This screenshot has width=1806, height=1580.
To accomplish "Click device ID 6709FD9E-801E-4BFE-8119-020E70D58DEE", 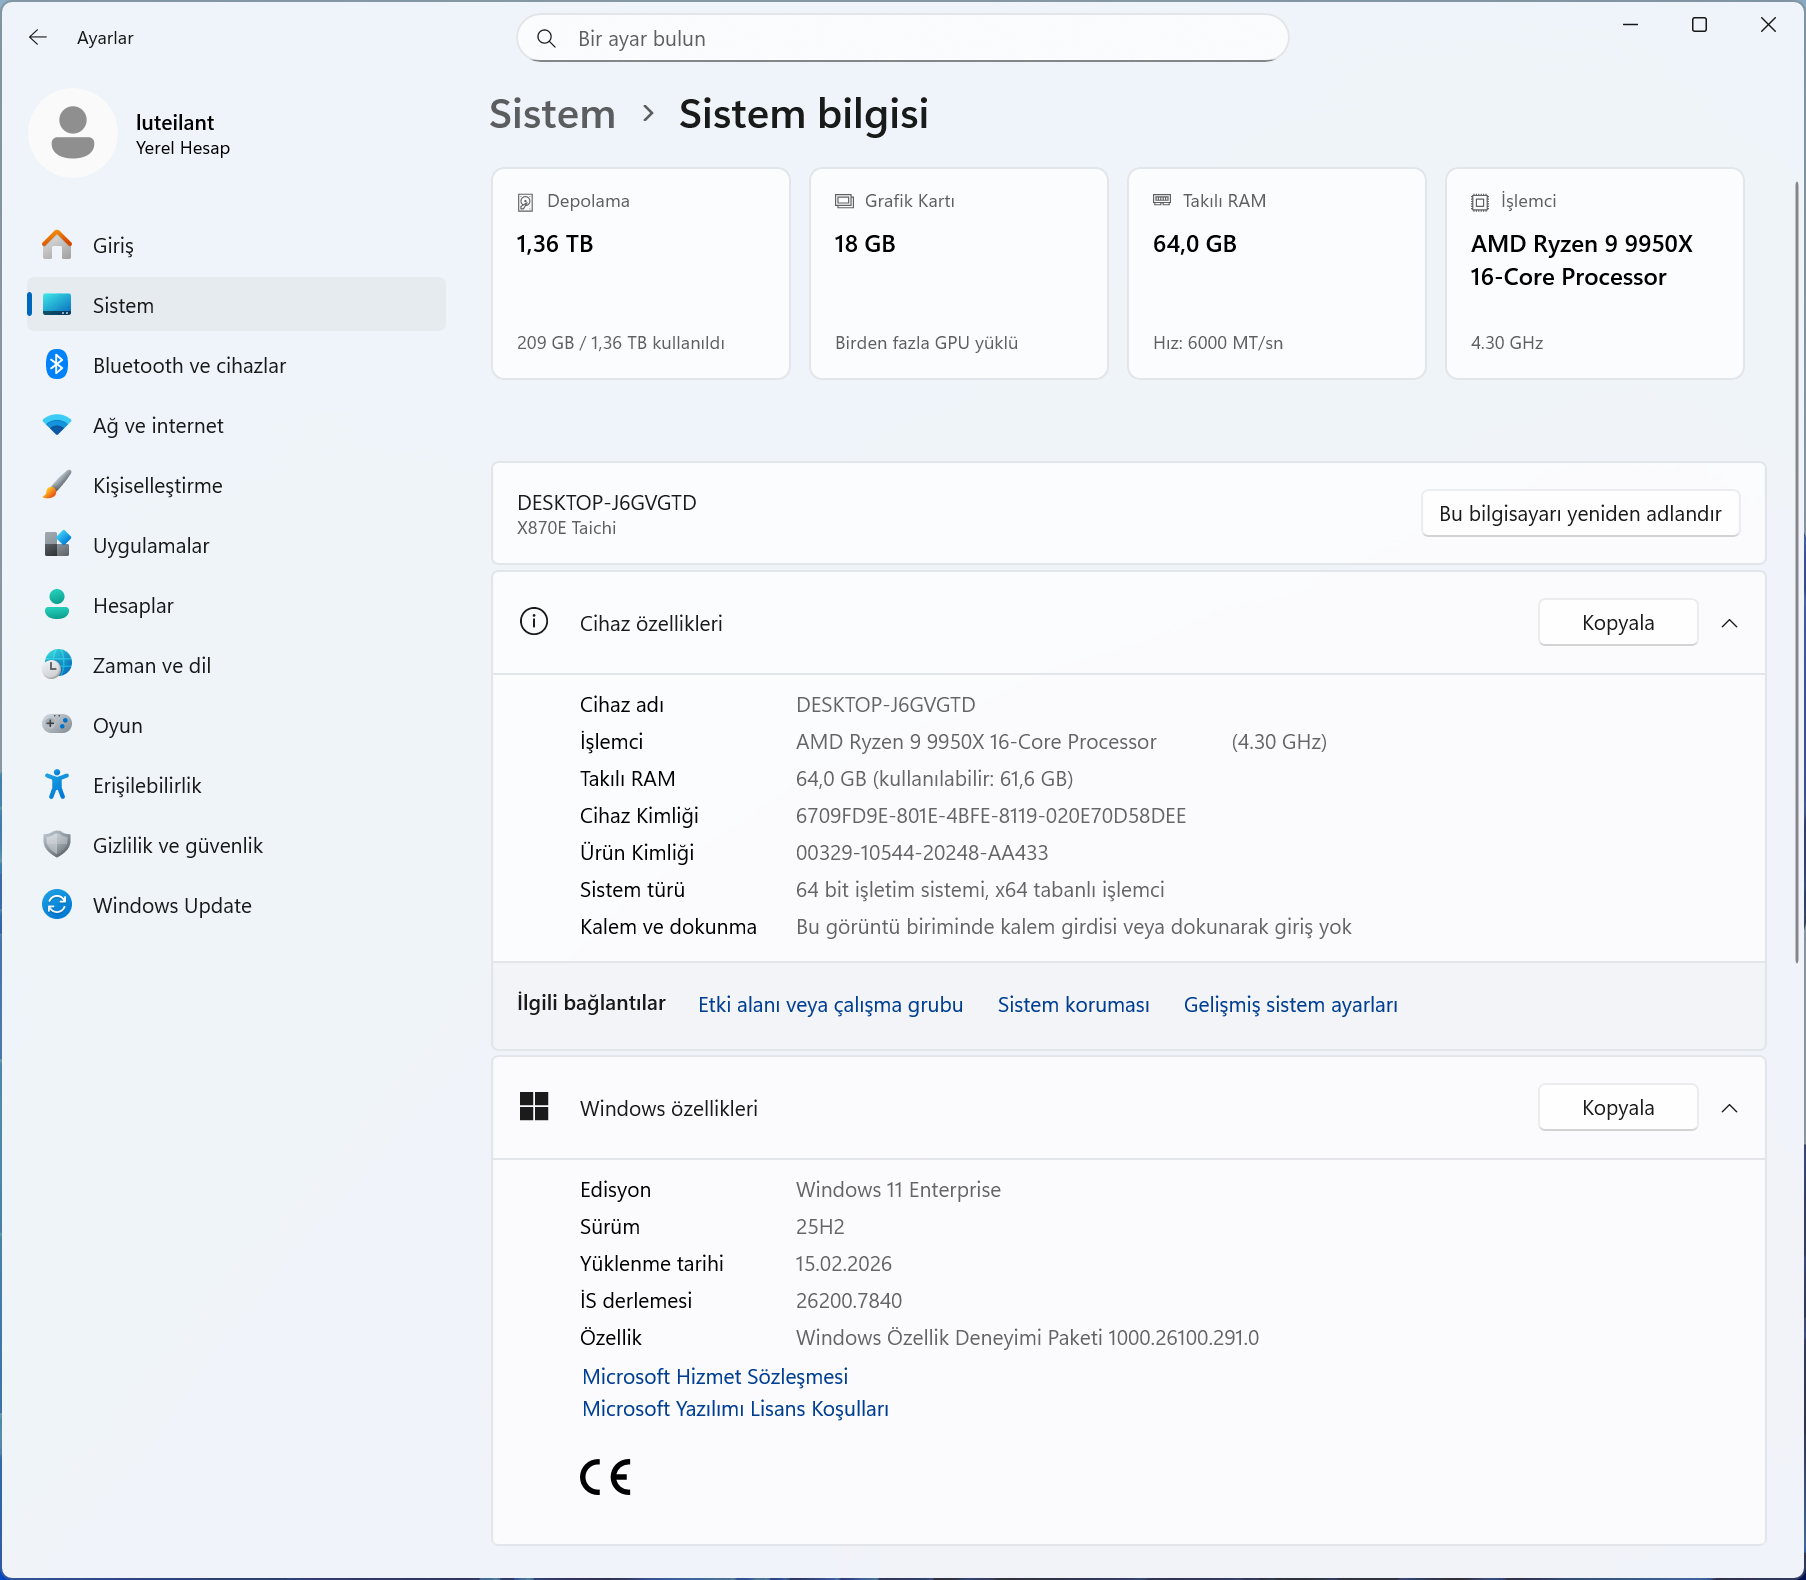I will pyautogui.click(x=991, y=816).
